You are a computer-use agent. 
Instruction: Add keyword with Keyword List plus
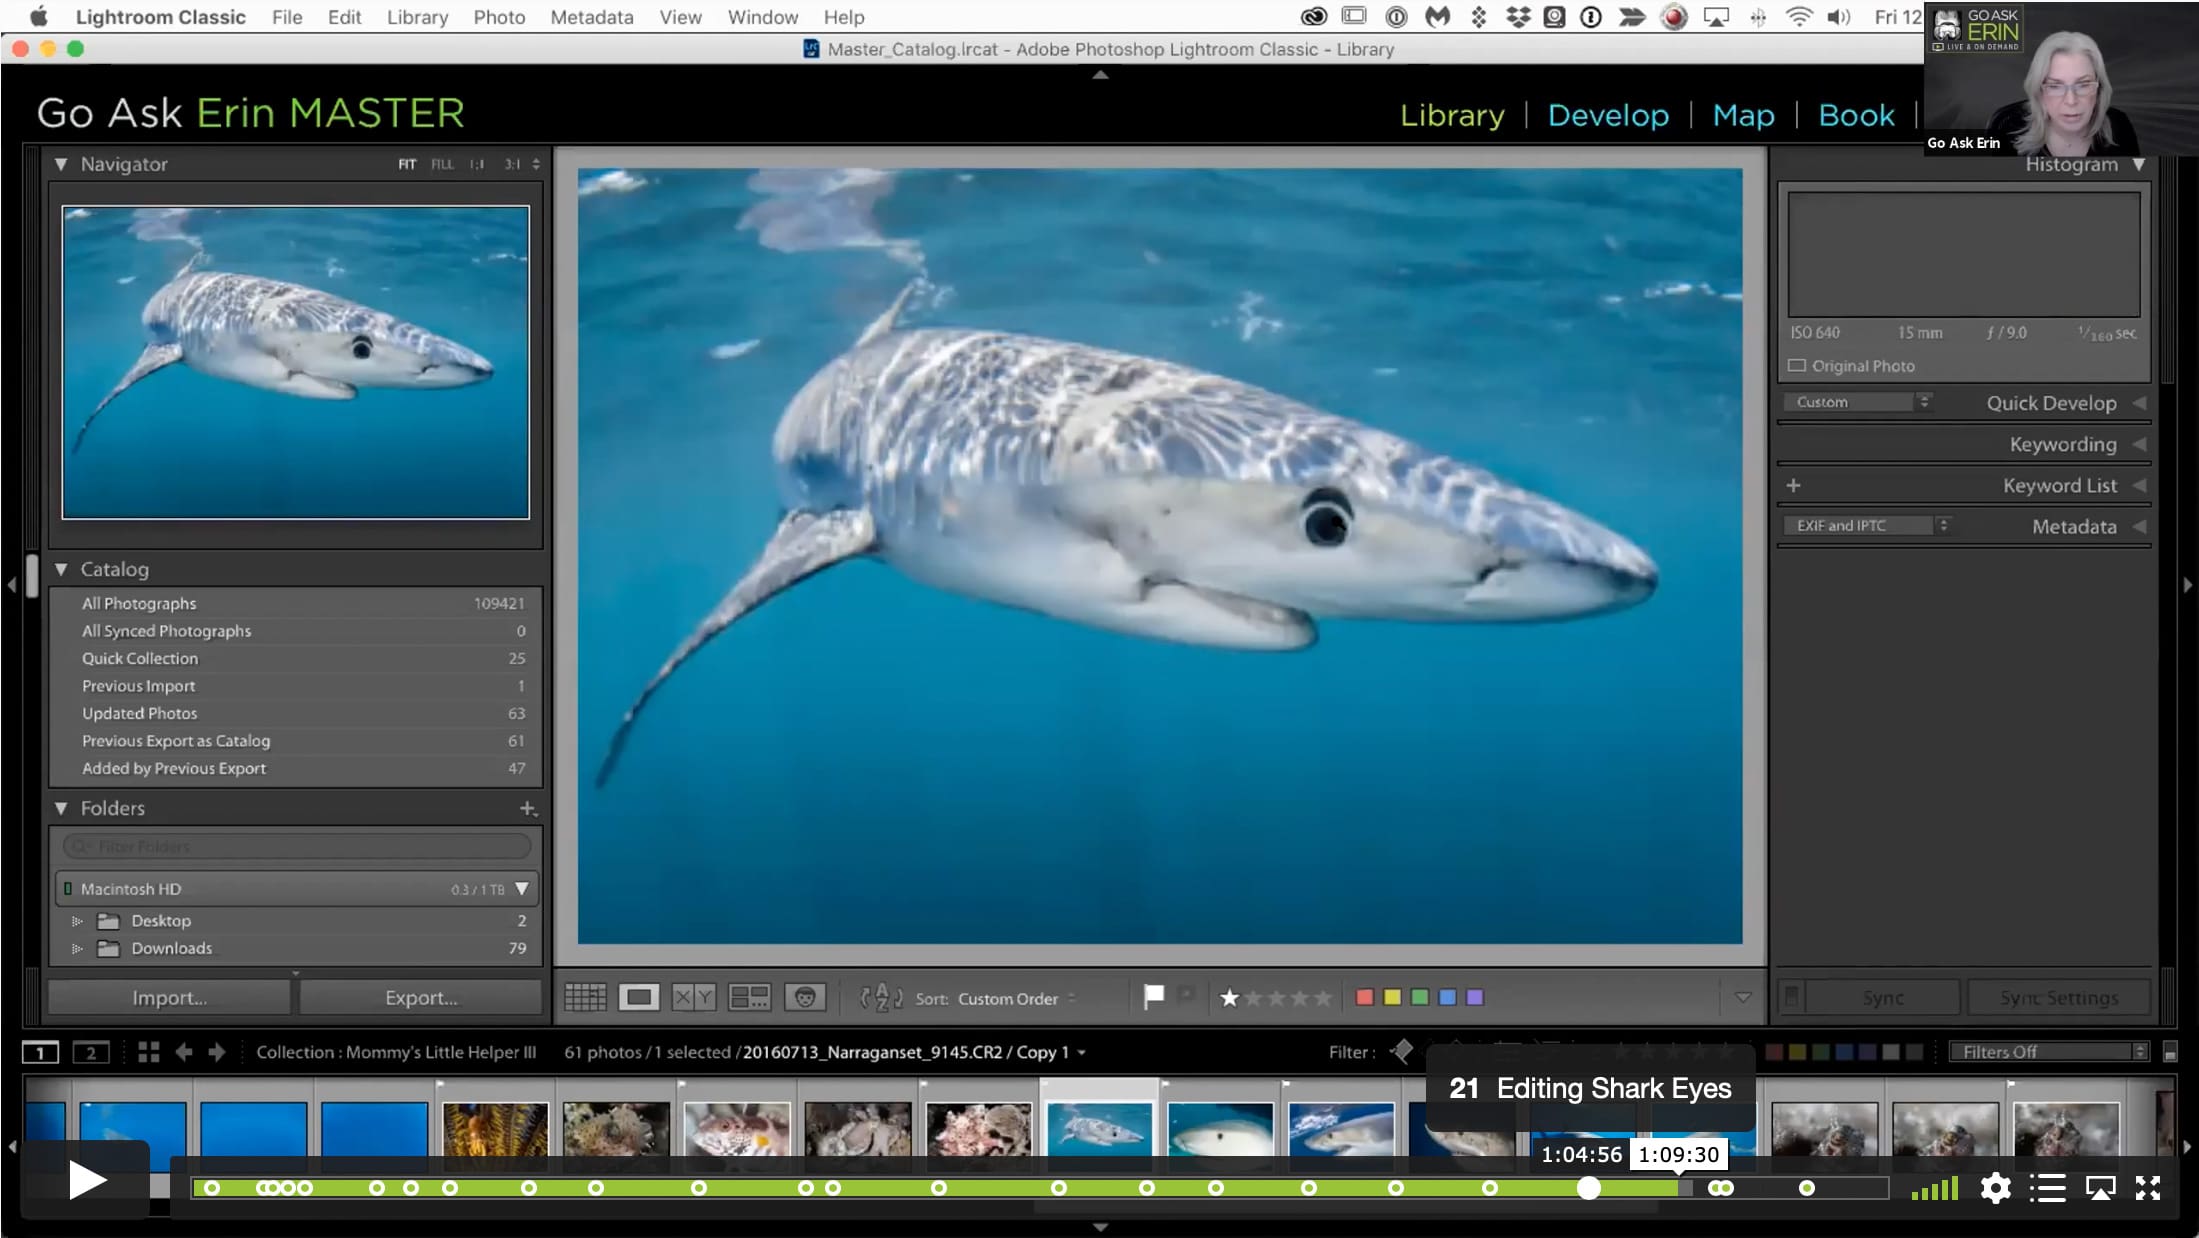pyautogui.click(x=1793, y=485)
